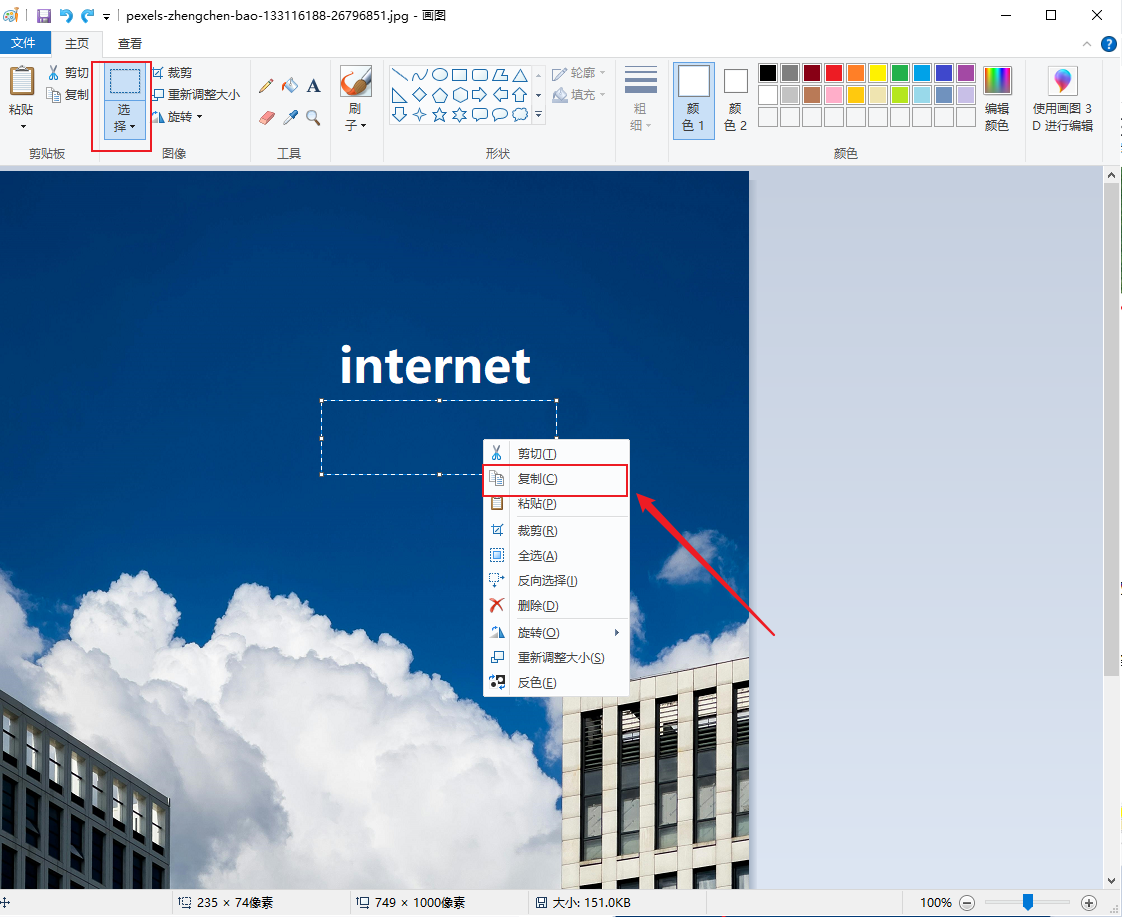Choose the Rectangle shape
Viewport: 1122px width, 917px height.
(x=459, y=74)
